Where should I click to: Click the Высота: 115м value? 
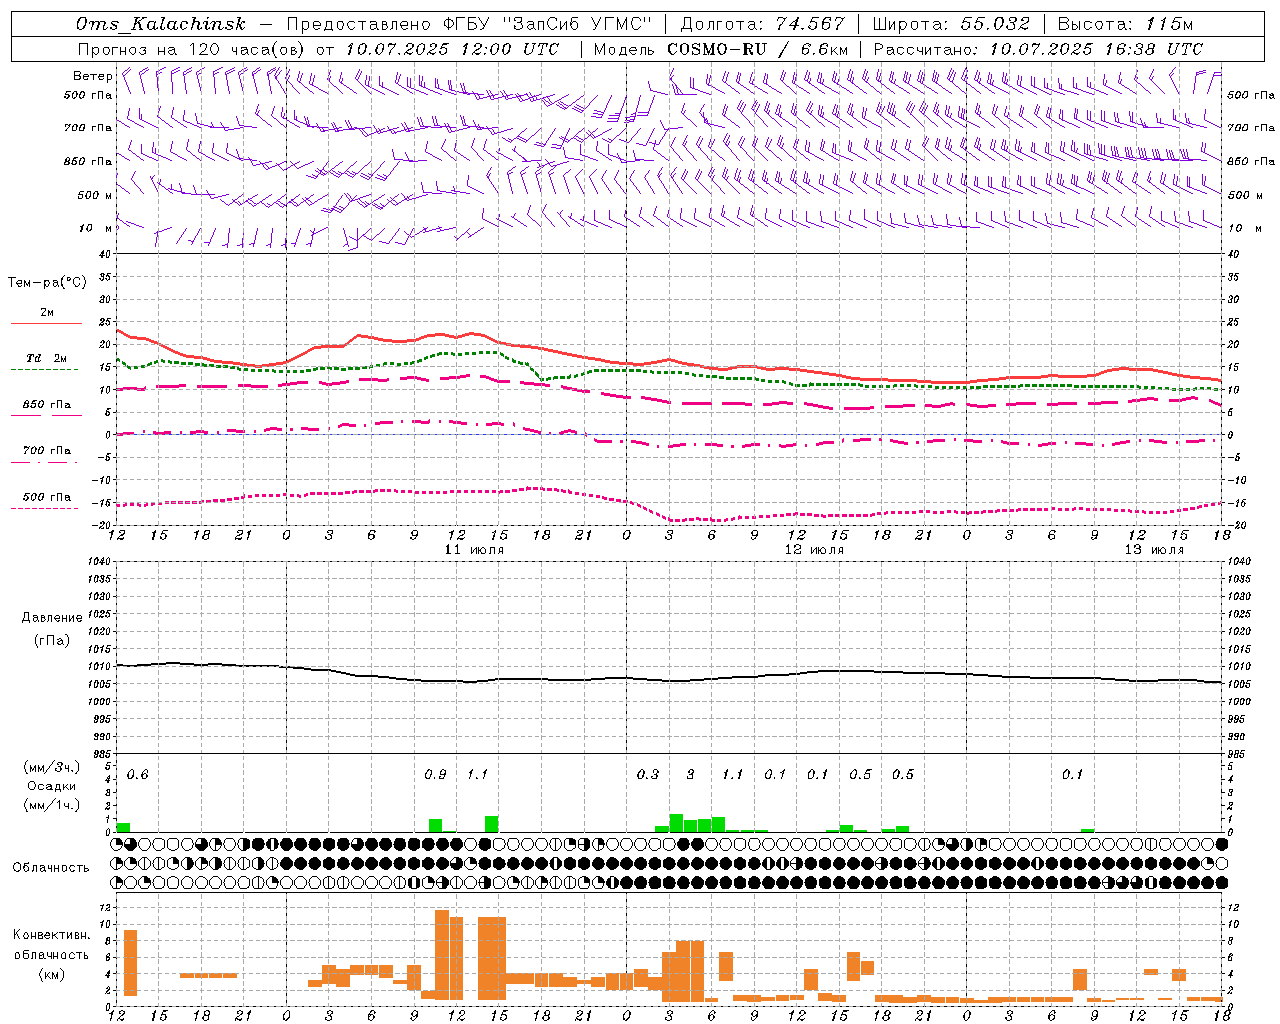coord(1126,24)
